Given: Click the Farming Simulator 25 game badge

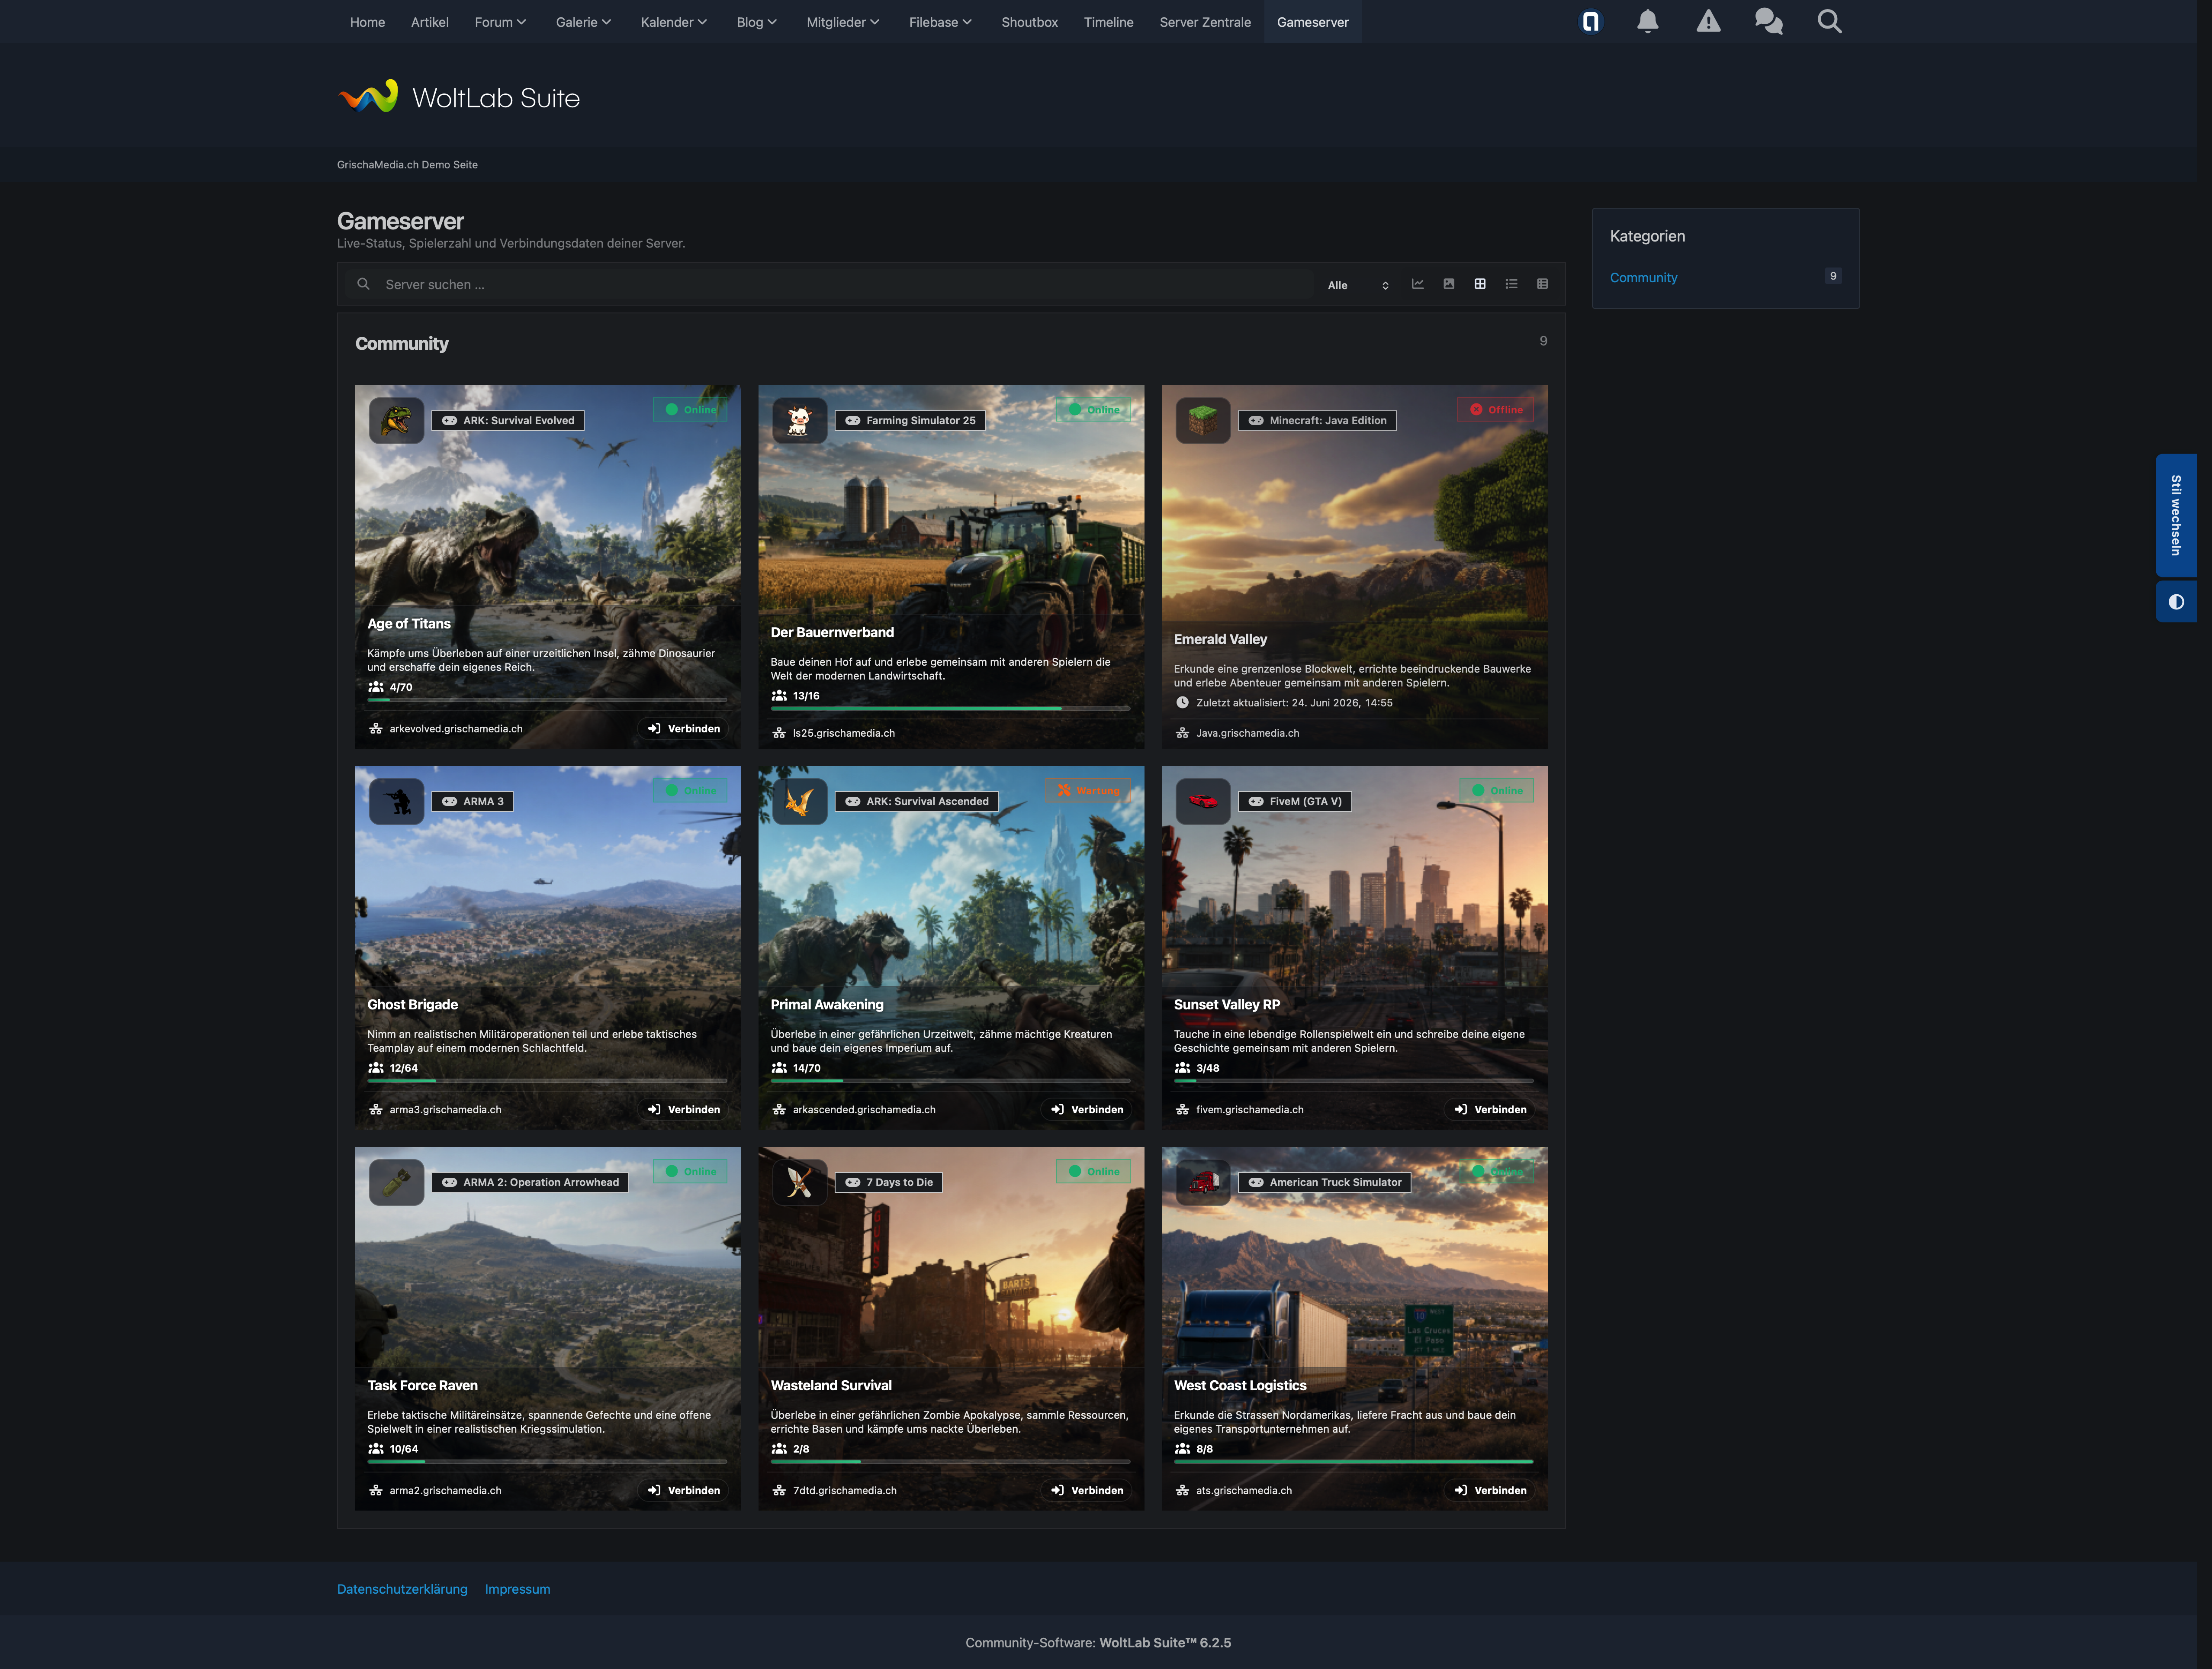Looking at the screenshot, I should point(910,421).
